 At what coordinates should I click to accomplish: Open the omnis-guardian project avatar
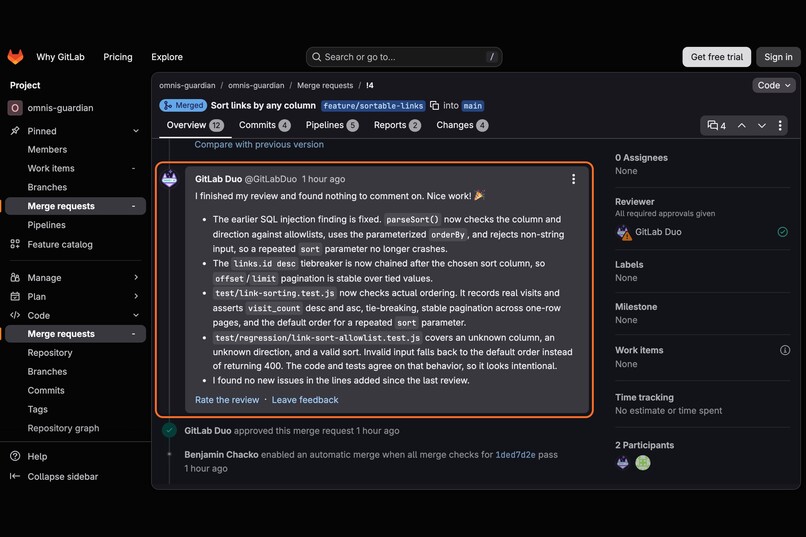pos(15,108)
